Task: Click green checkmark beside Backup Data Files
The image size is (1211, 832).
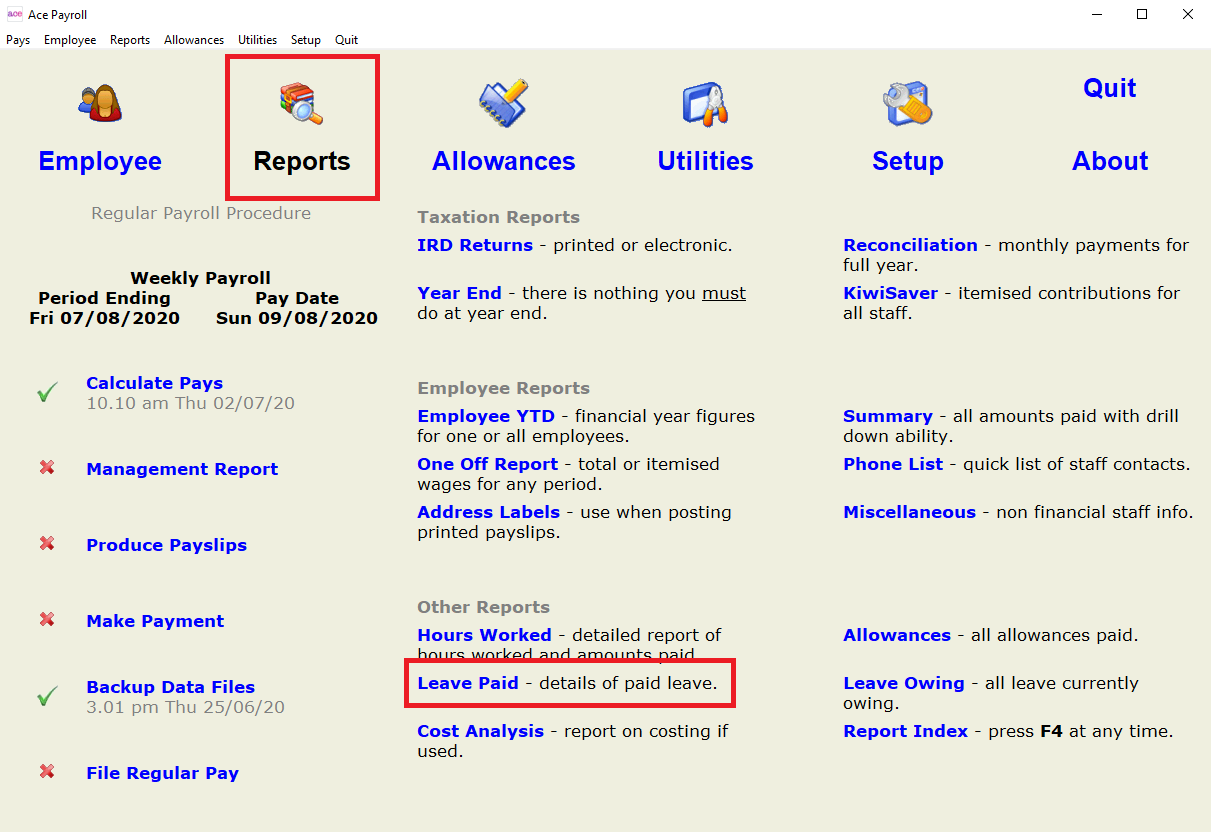Action: pyautogui.click(x=47, y=697)
